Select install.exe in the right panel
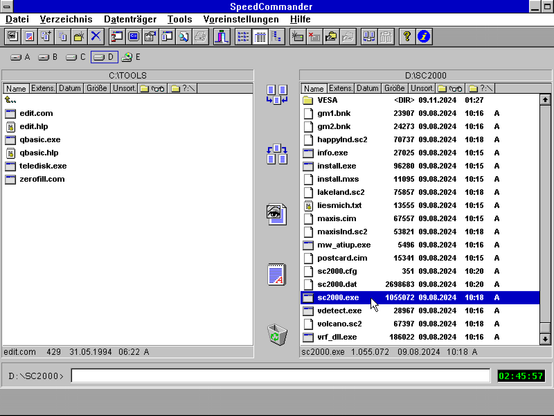This screenshot has height=416, width=554. coord(420,166)
